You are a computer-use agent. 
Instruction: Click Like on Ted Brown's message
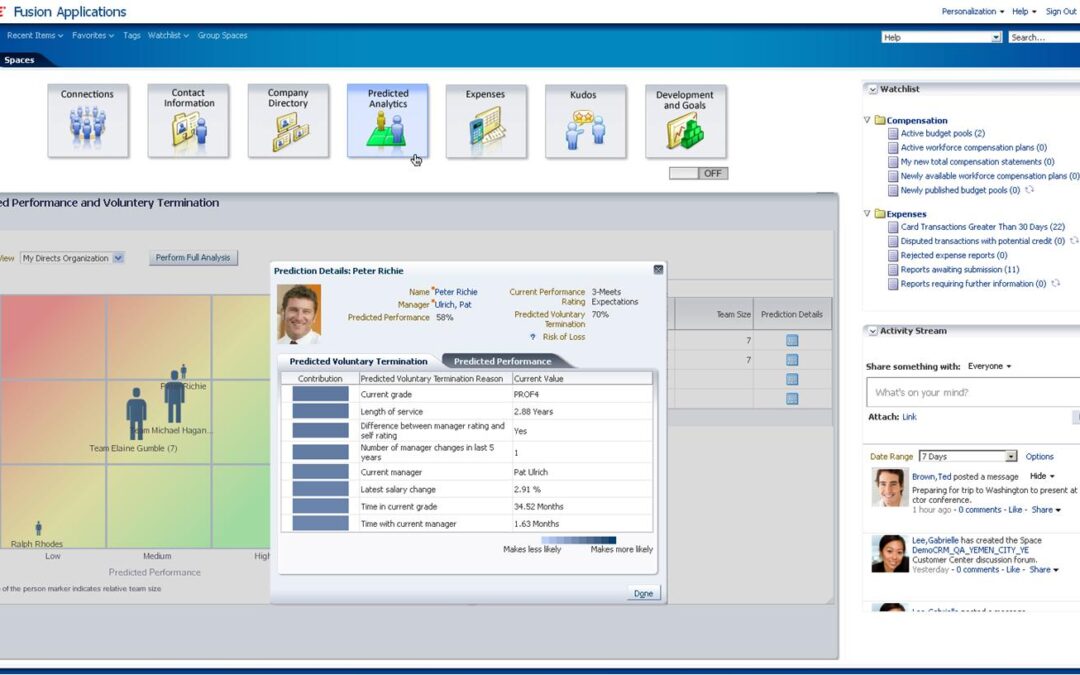coord(1015,510)
